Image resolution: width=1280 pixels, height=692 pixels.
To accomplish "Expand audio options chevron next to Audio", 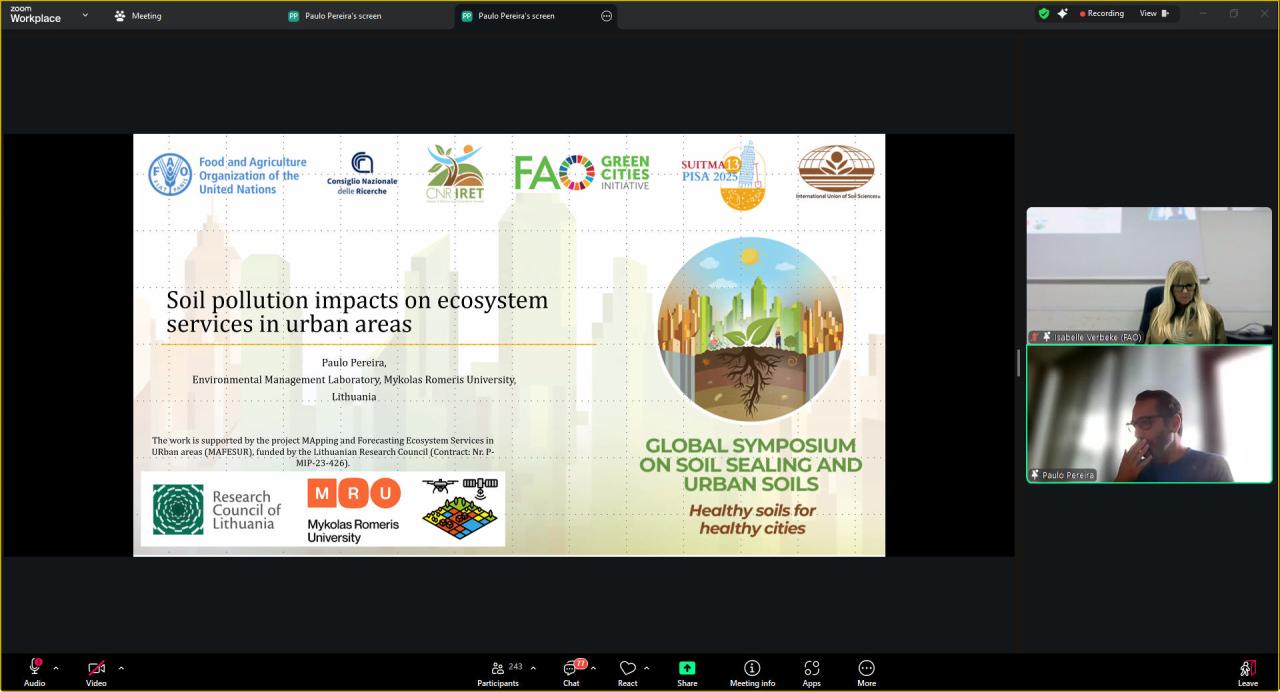I will 56,668.
